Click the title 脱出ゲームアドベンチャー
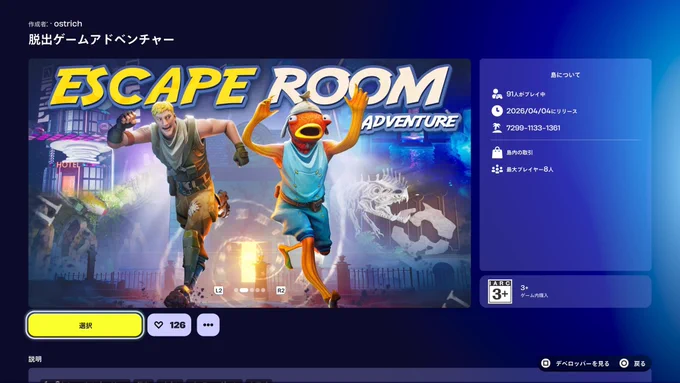680x383 pixels. (x=101, y=39)
